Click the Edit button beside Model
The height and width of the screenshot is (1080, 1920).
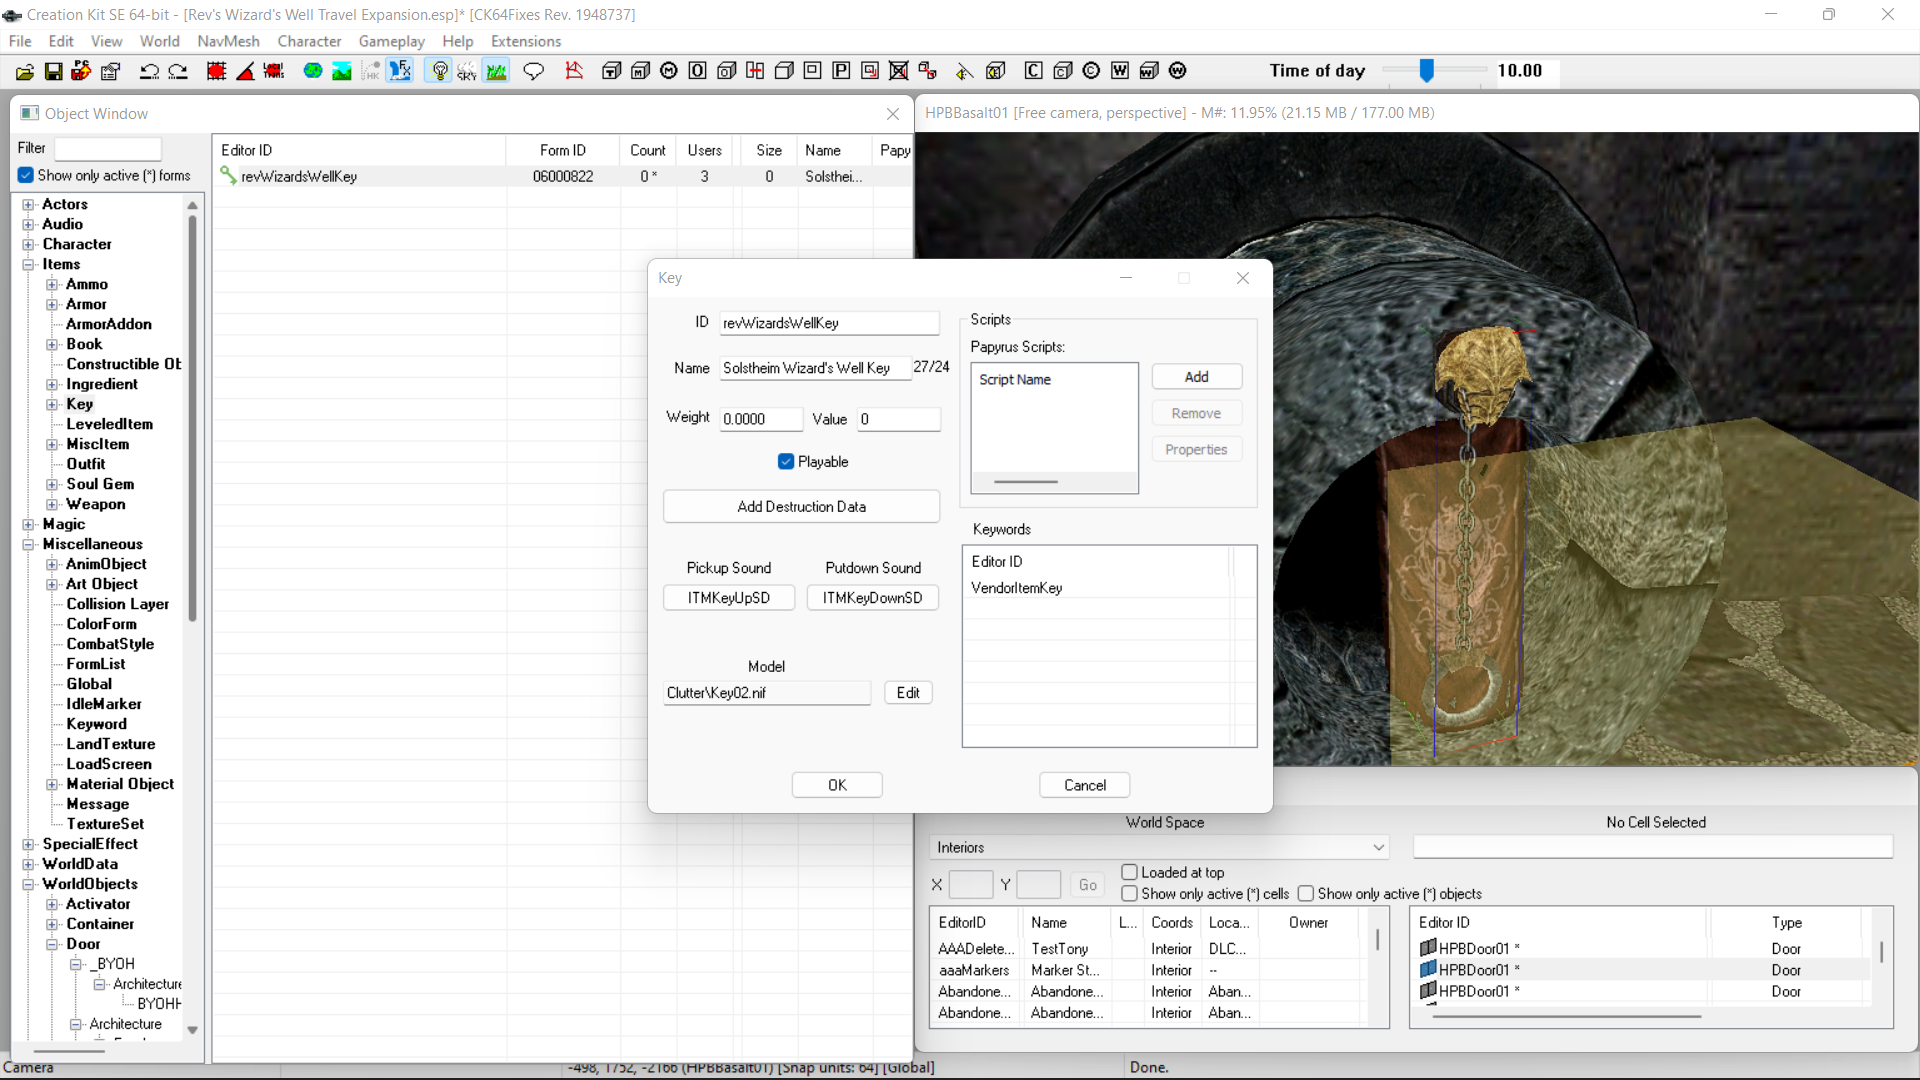(908, 693)
